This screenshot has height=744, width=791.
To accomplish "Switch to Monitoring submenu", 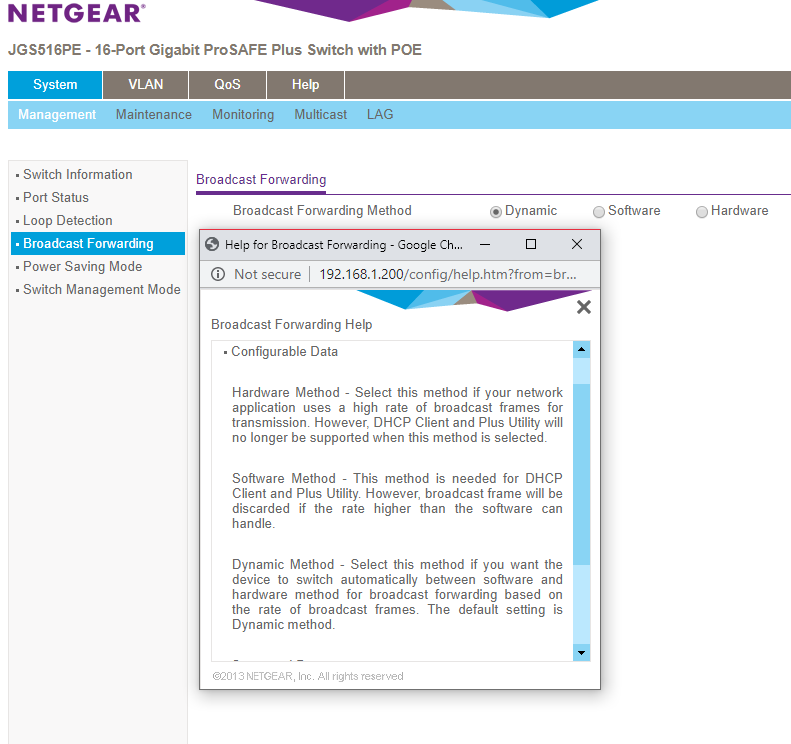I will [x=243, y=115].
